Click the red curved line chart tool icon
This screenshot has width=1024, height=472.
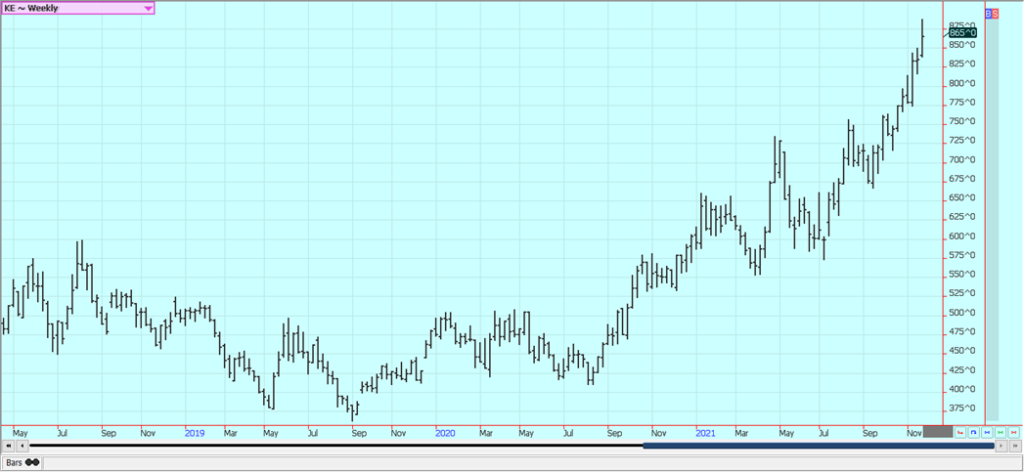[960, 432]
